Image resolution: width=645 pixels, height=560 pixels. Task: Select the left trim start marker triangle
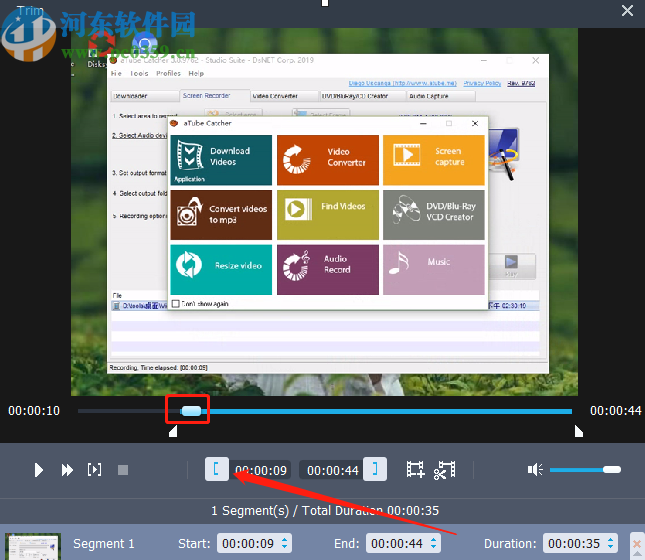click(x=173, y=431)
